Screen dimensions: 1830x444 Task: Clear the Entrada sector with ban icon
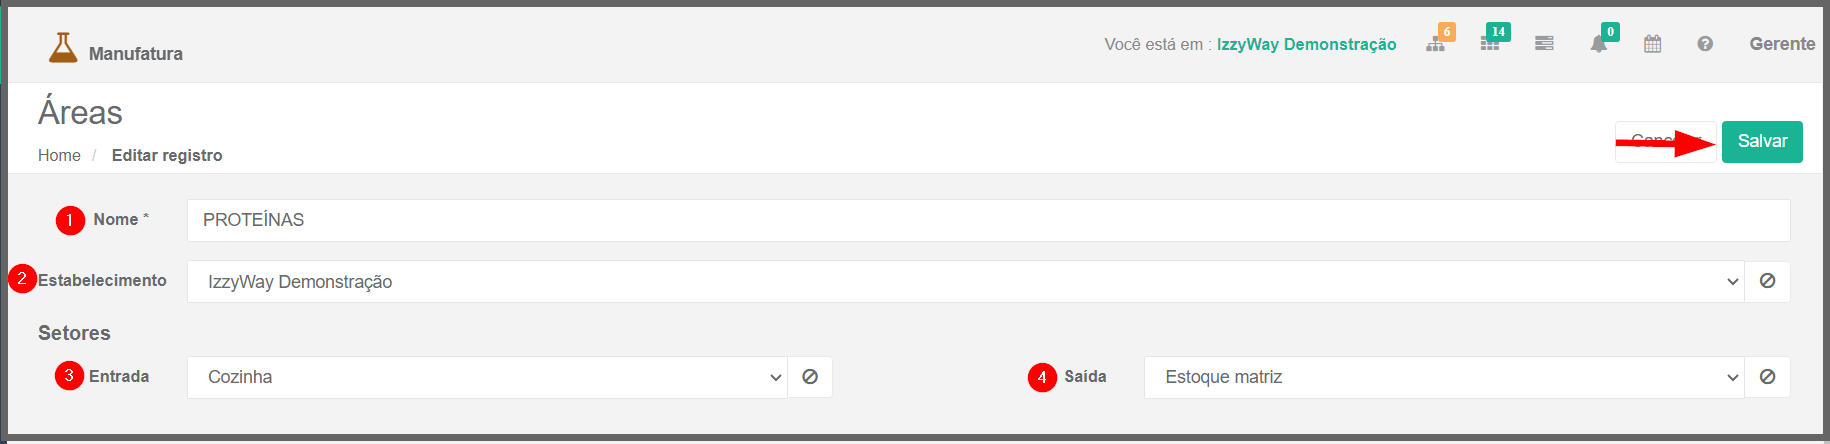pos(810,377)
